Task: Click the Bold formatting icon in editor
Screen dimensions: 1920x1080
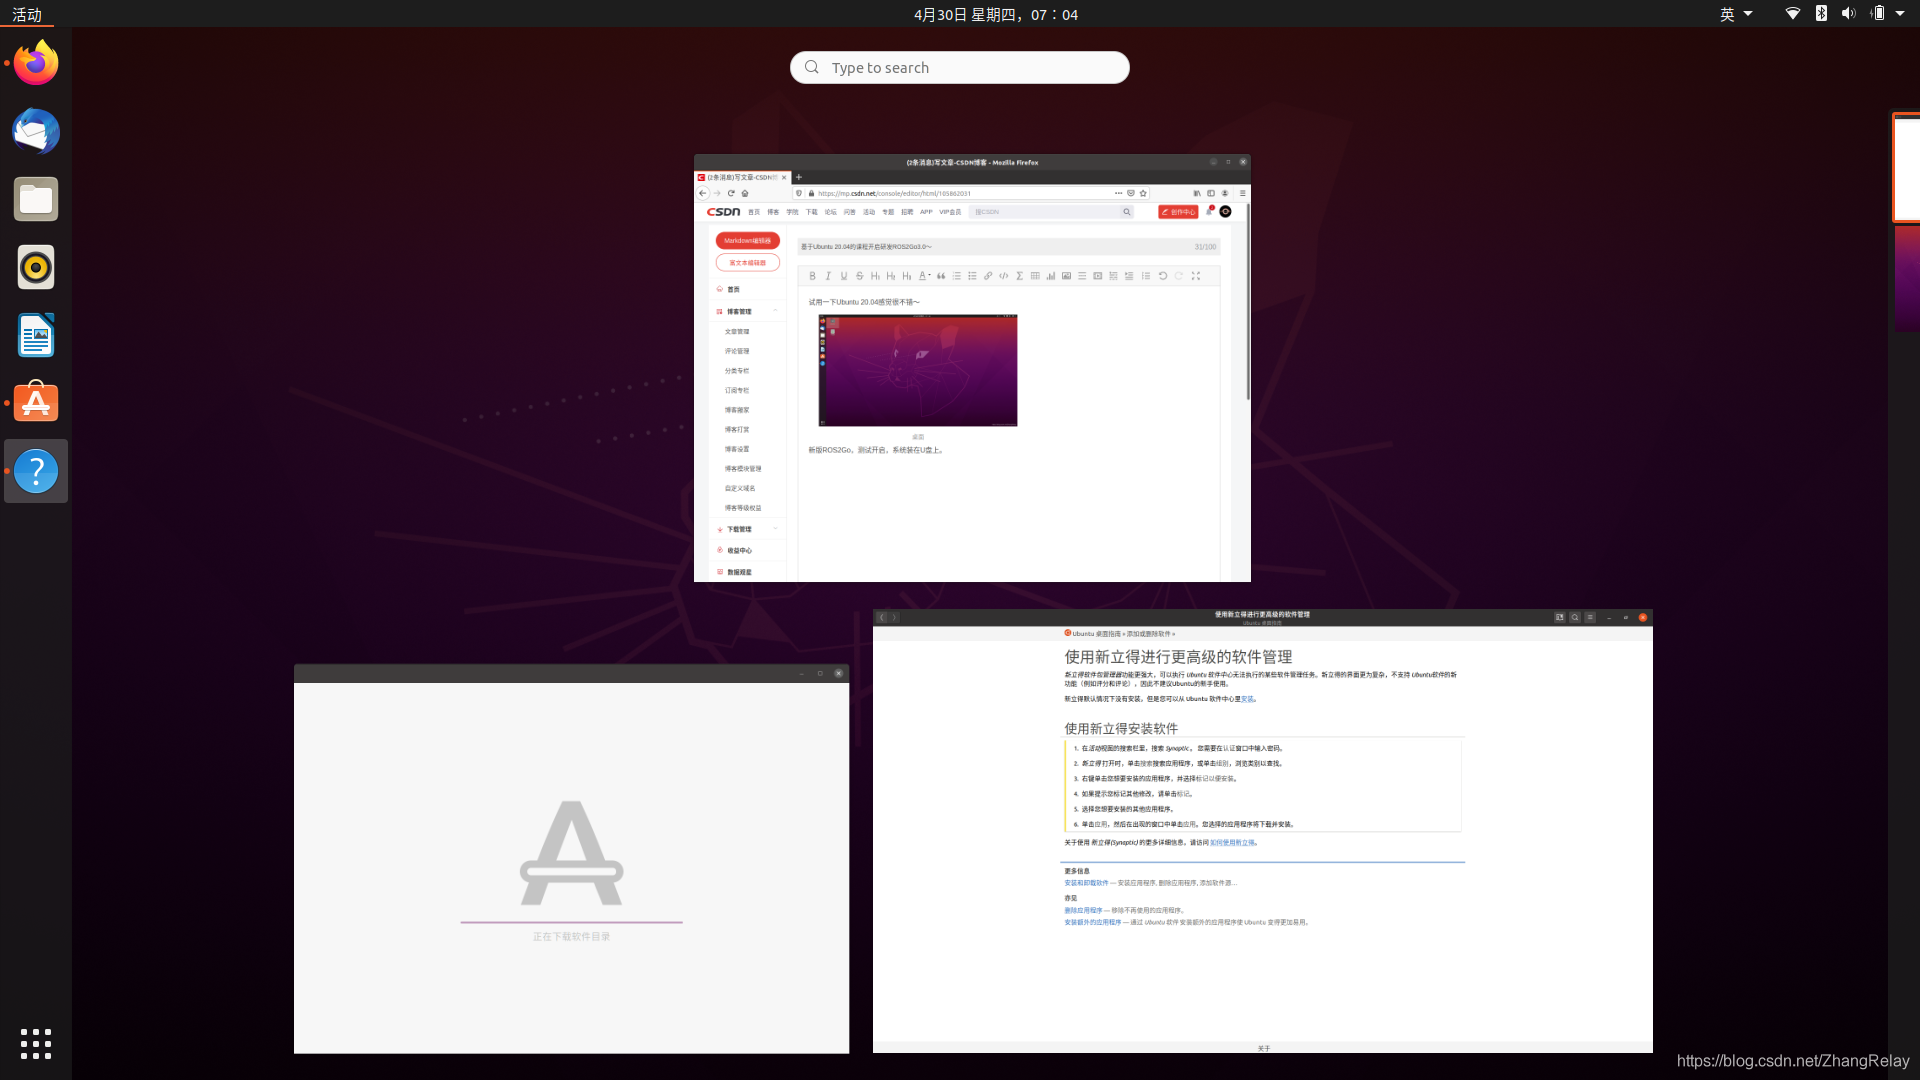Action: pos(812,276)
